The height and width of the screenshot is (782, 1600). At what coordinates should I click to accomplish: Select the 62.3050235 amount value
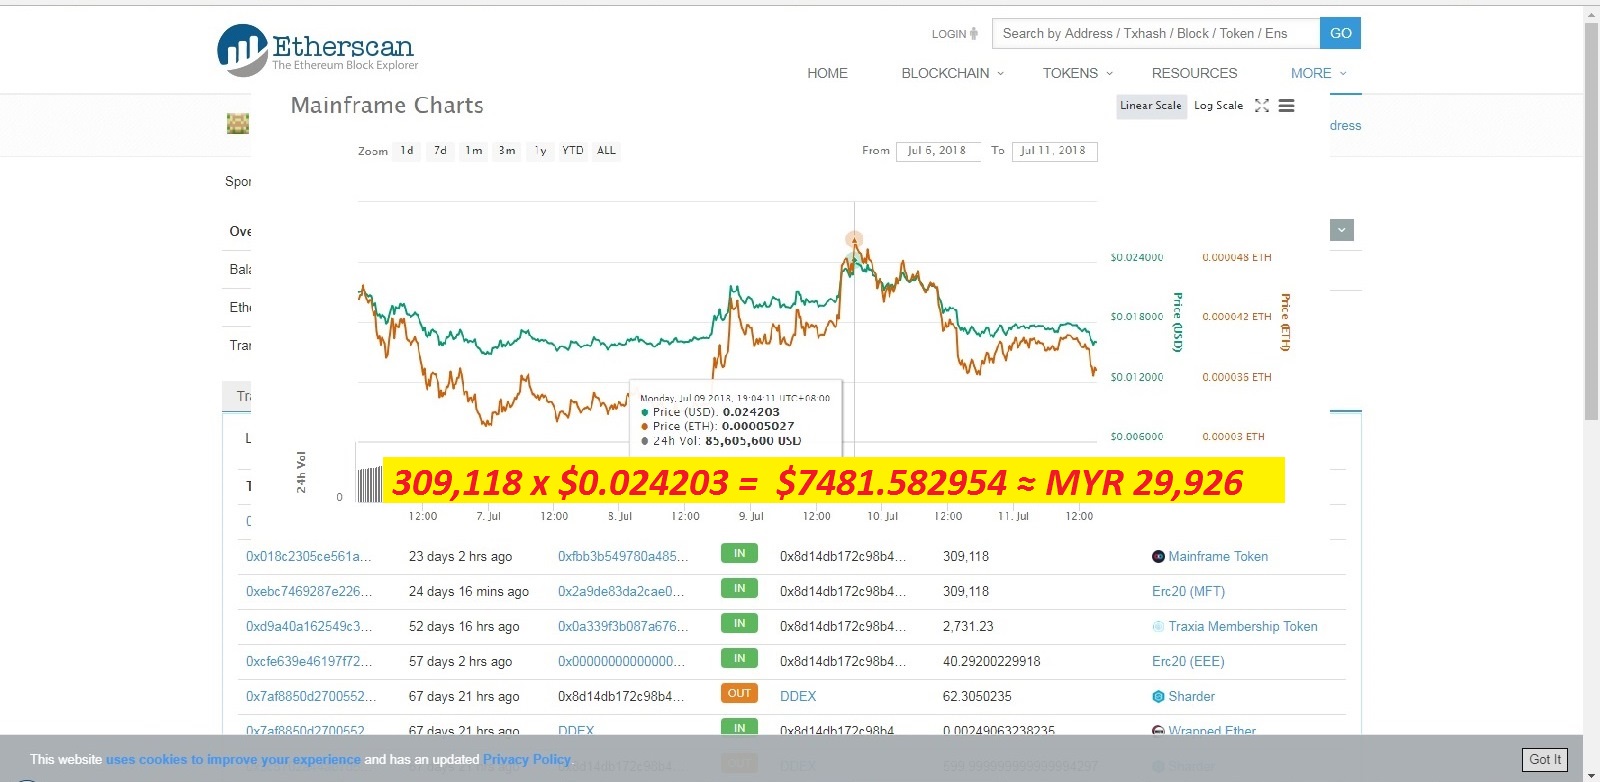click(x=977, y=697)
